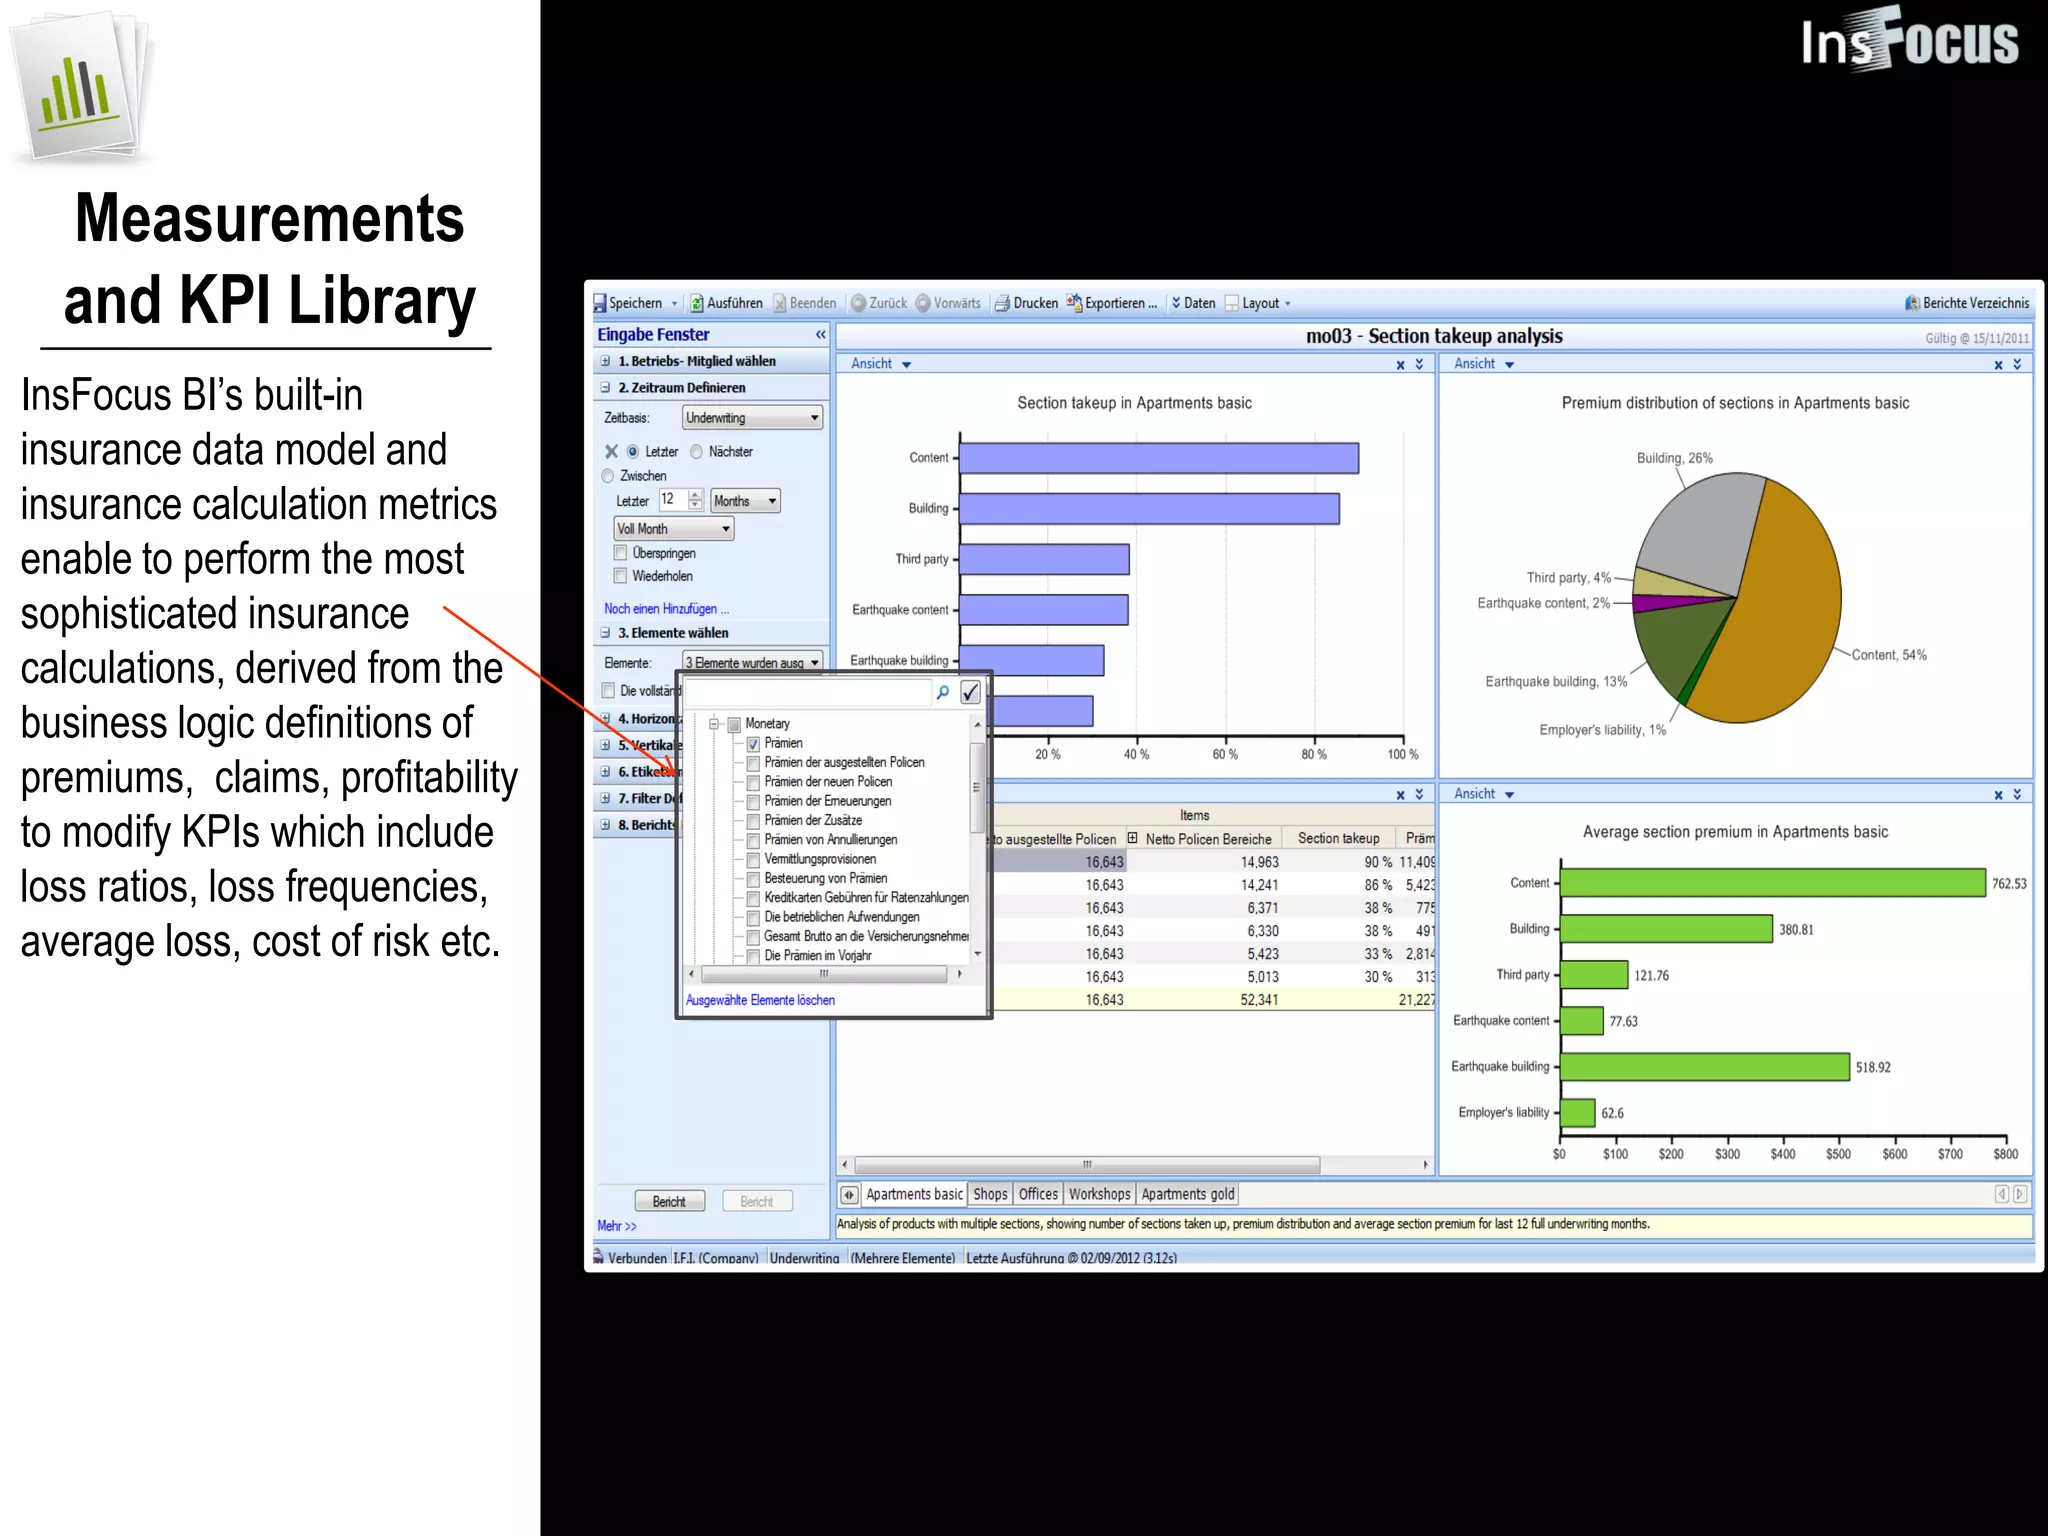Open the Voll Month dropdown
The height and width of the screenshot is (1536, 2048).
[x=673, y=528]
